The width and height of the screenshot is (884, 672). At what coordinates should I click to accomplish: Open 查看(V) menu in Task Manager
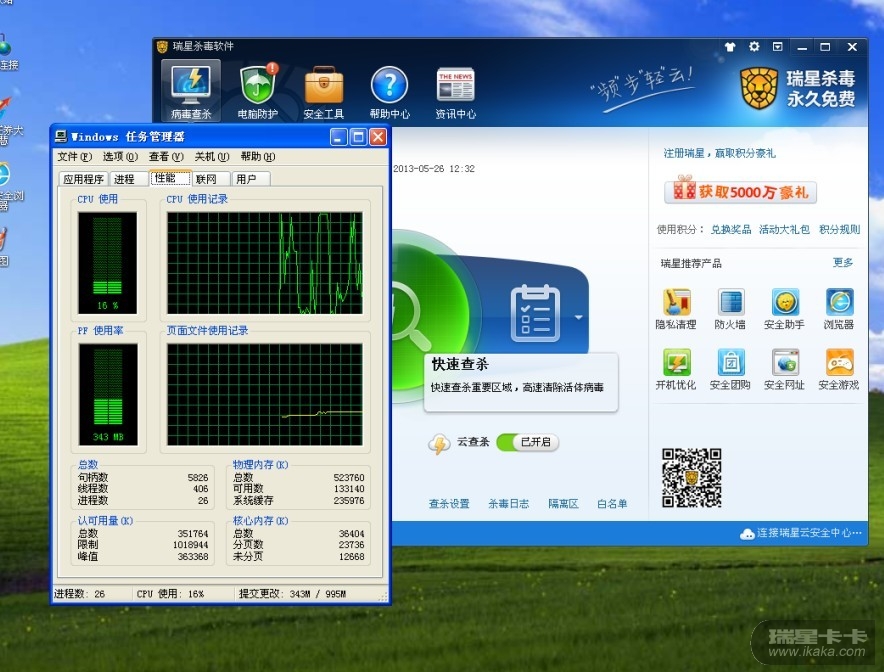click(x=166, y=157)
